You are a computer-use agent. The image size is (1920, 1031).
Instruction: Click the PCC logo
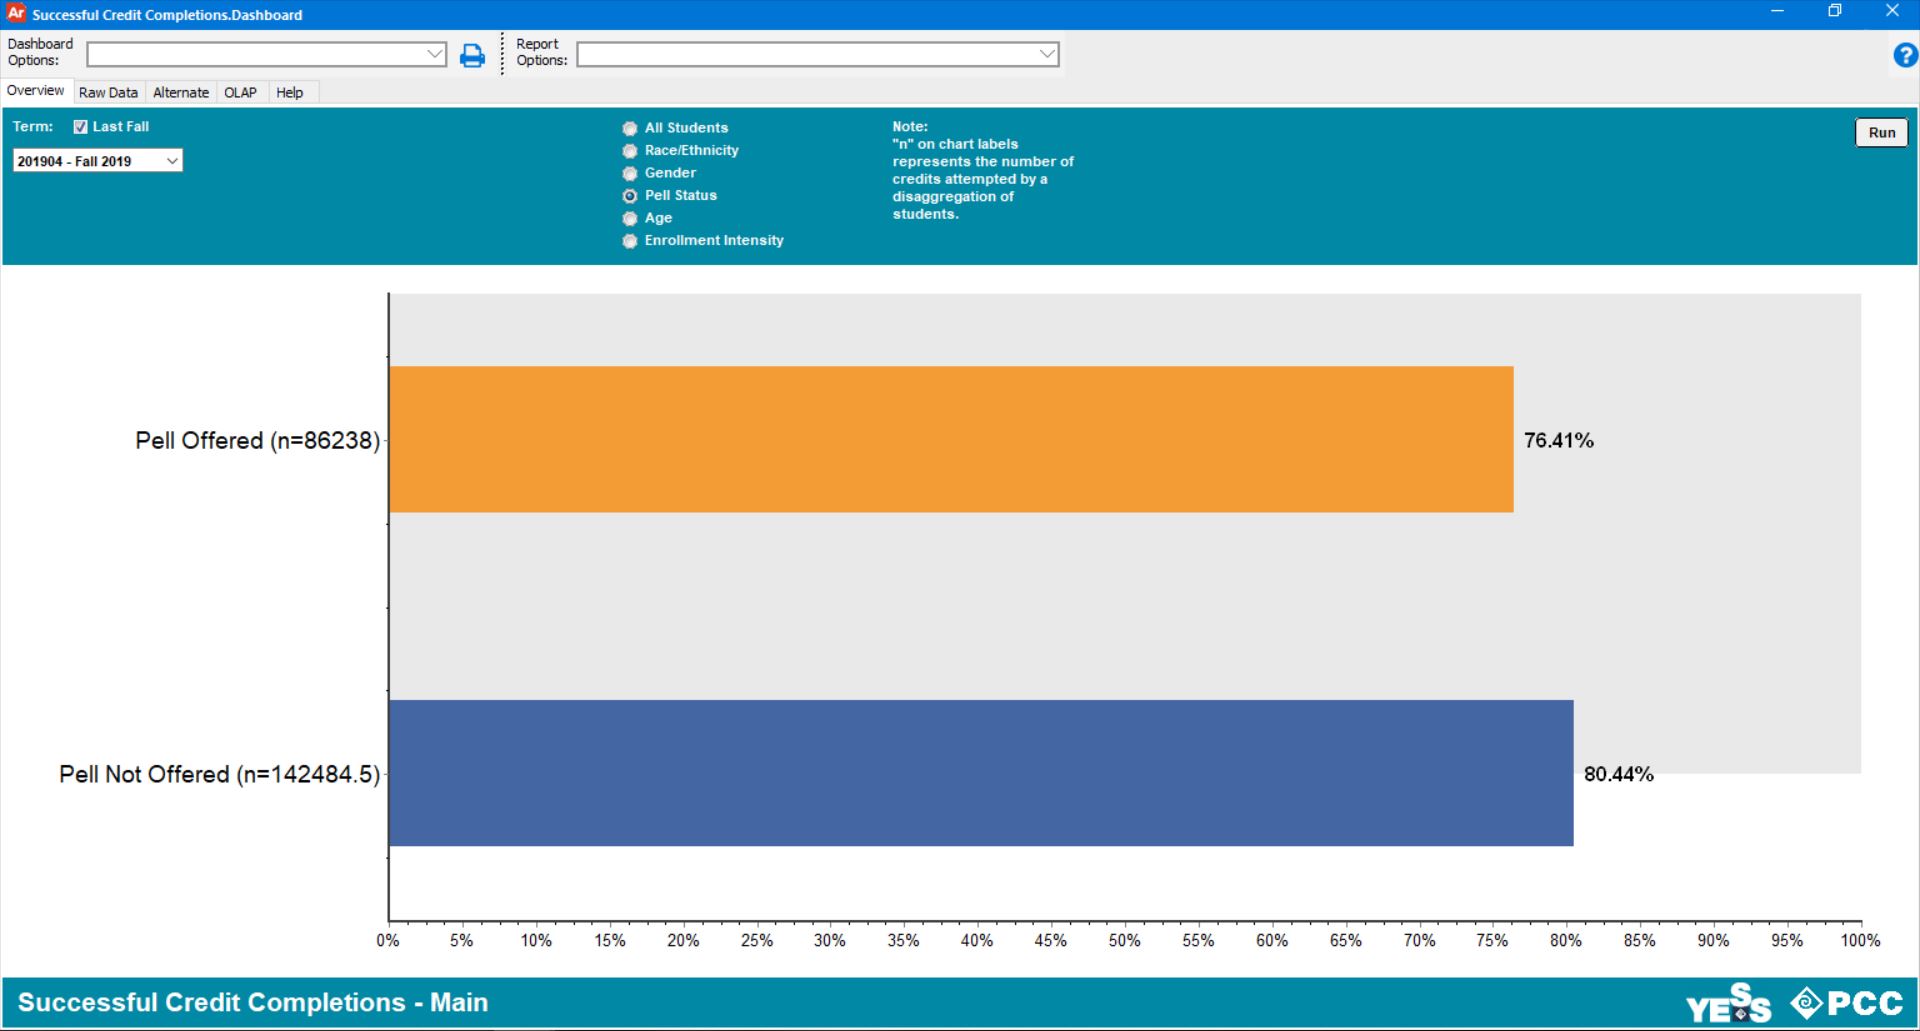point(1847,1003)
